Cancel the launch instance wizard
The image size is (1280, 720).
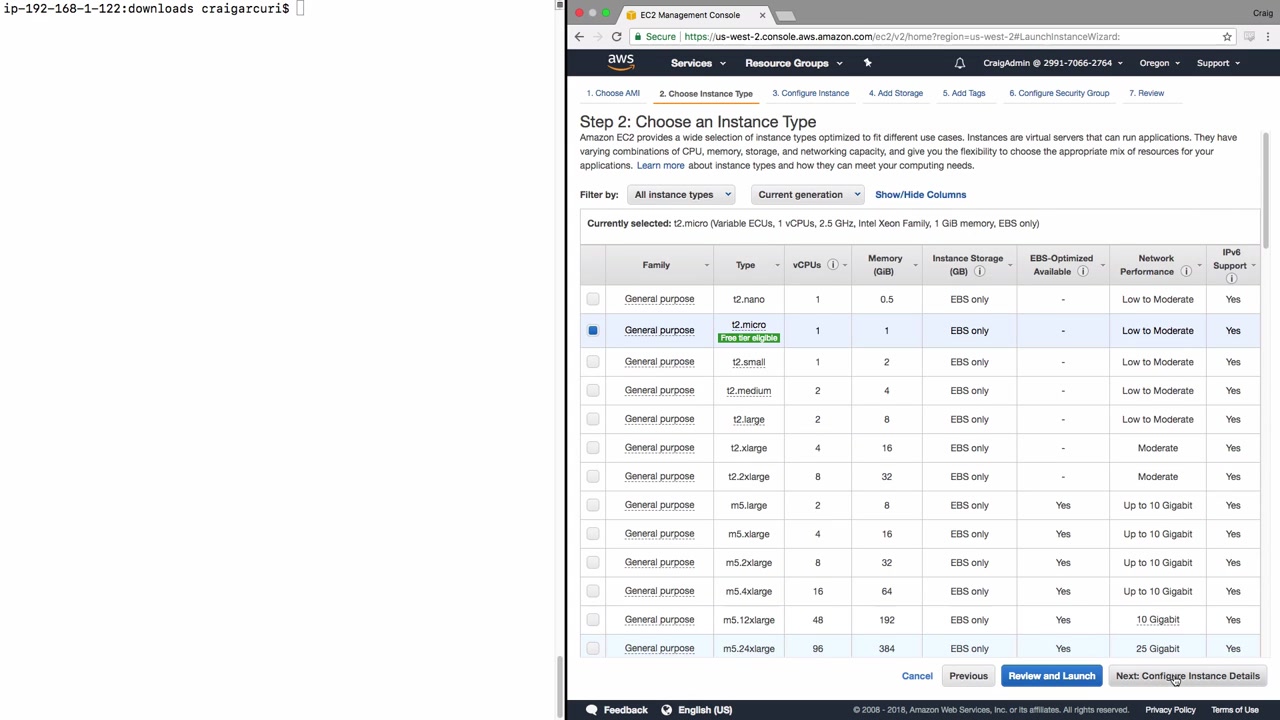pos(917,676)
